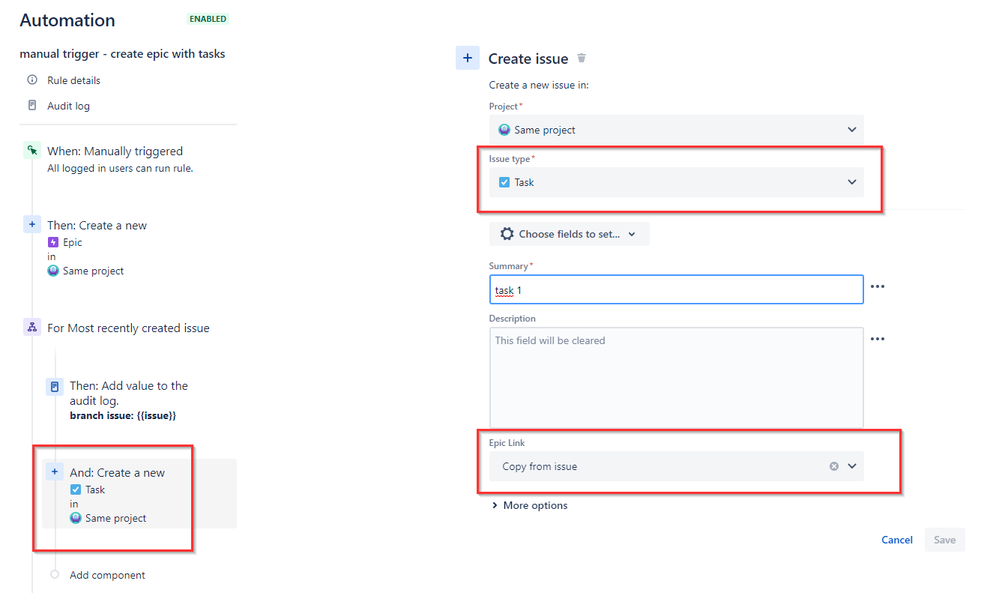Open the Summary field more options ellipsis
Viewport: 999px width, 593px height.
[x=877, y=287]
